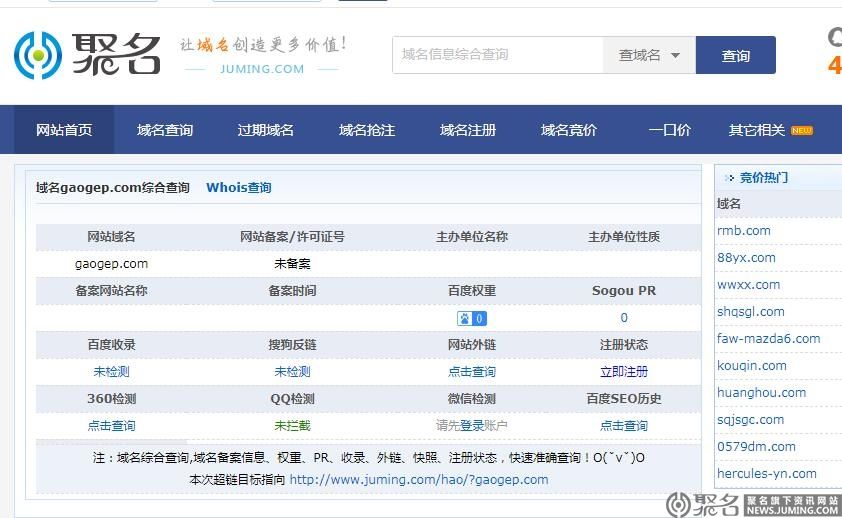The height and width of the screenshot is (518, 842).
Task: Click the 主办单位性质 column header
Action: (624, 237)
